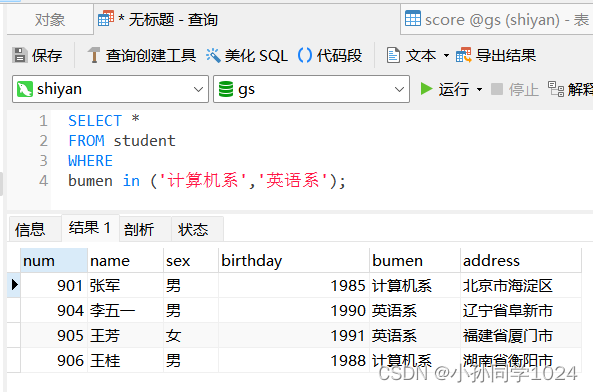
Task: Select the 结果 1 tab
Action: (x=90, y=228)
